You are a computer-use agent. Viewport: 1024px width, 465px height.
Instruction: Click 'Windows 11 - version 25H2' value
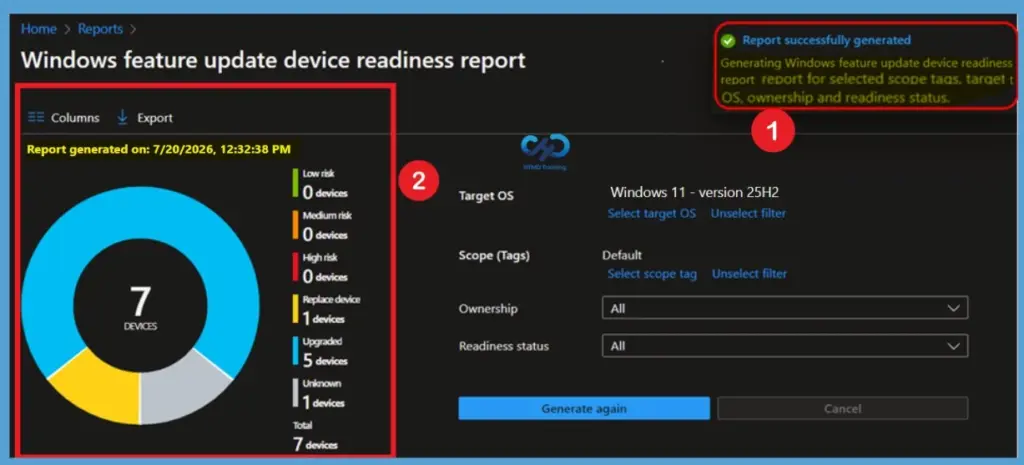pyautogui.click(x=694, y=193)
